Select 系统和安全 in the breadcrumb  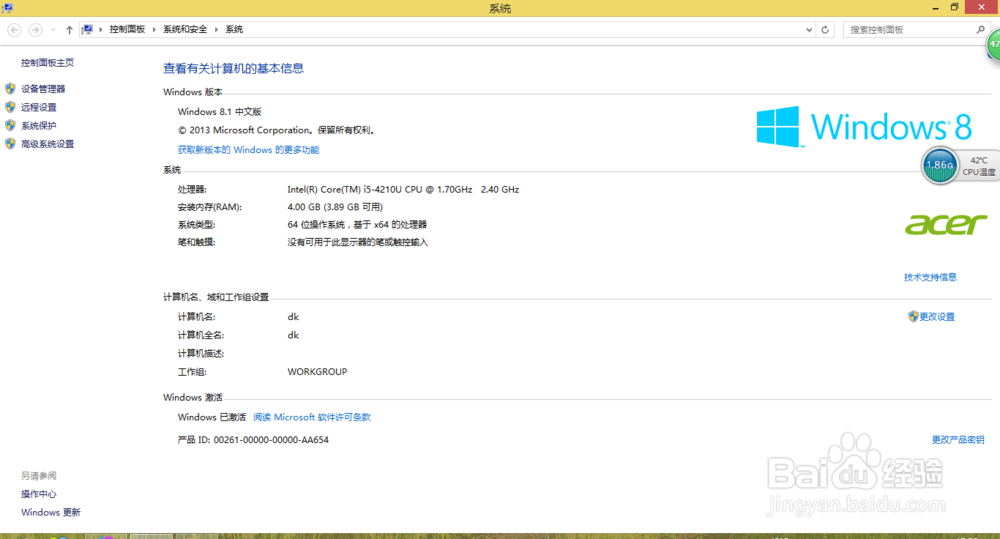click(185, 29)
